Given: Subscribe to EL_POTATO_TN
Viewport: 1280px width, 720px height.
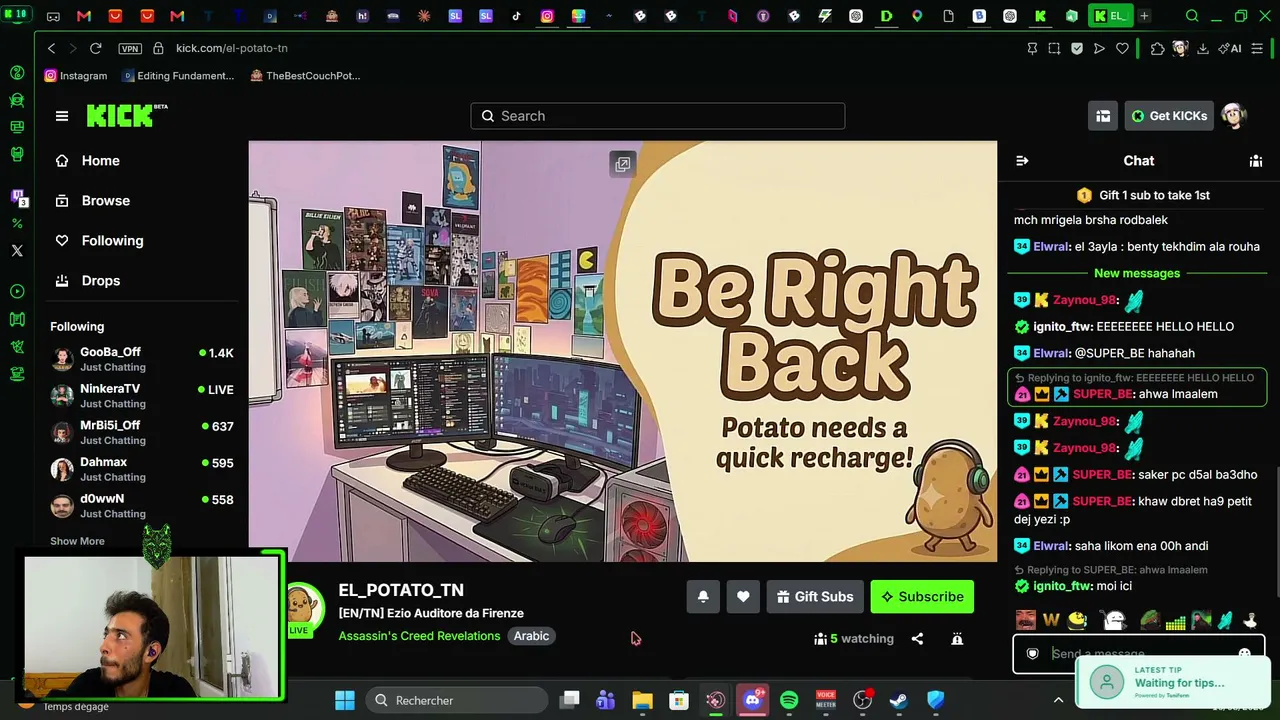Looking at the screenshot, I should (x=922, y=597).
